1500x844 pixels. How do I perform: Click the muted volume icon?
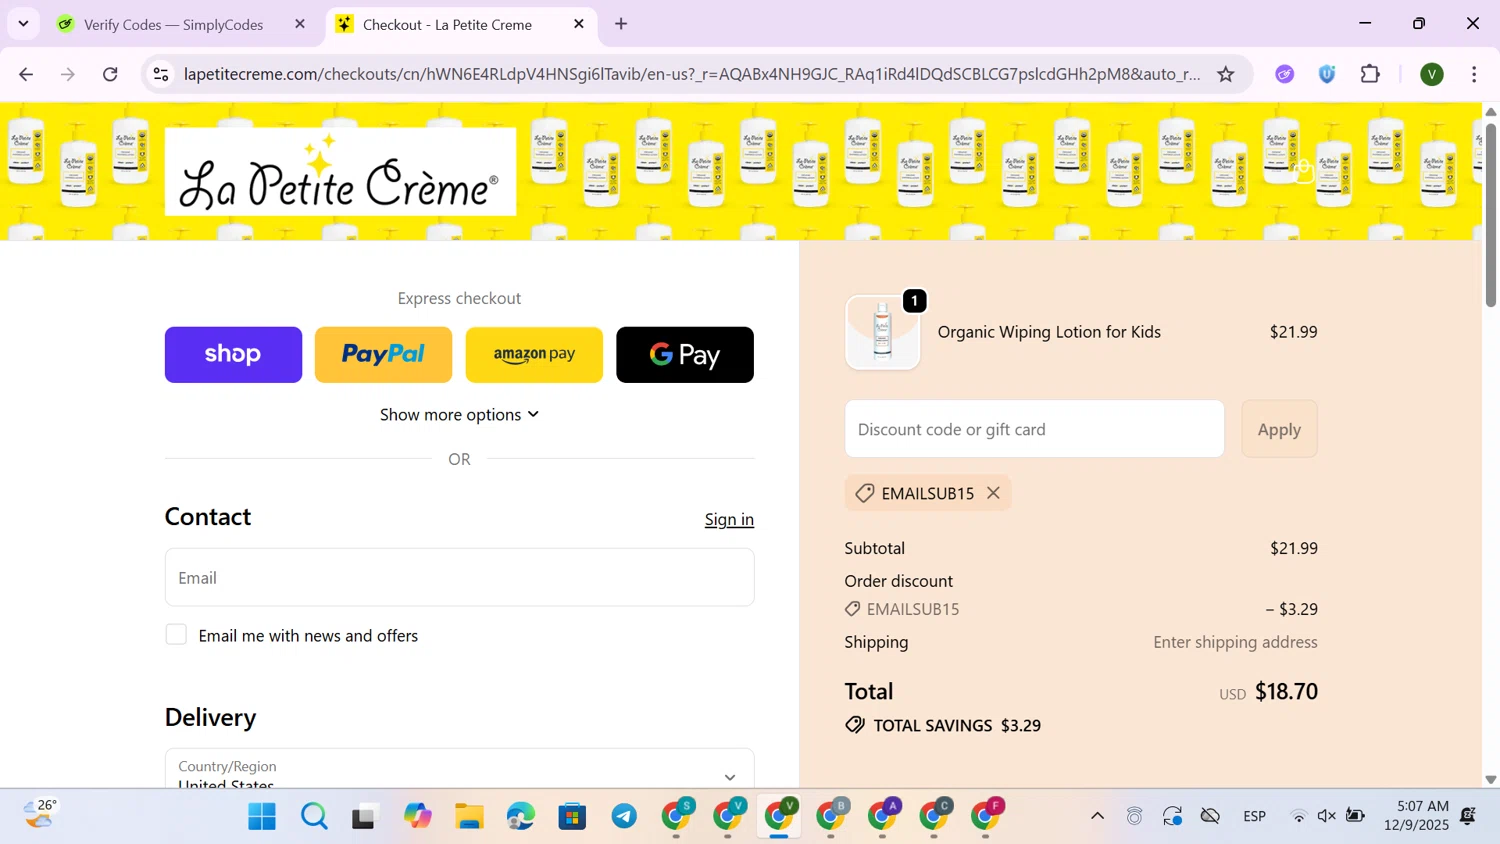tap(1327, 817)
